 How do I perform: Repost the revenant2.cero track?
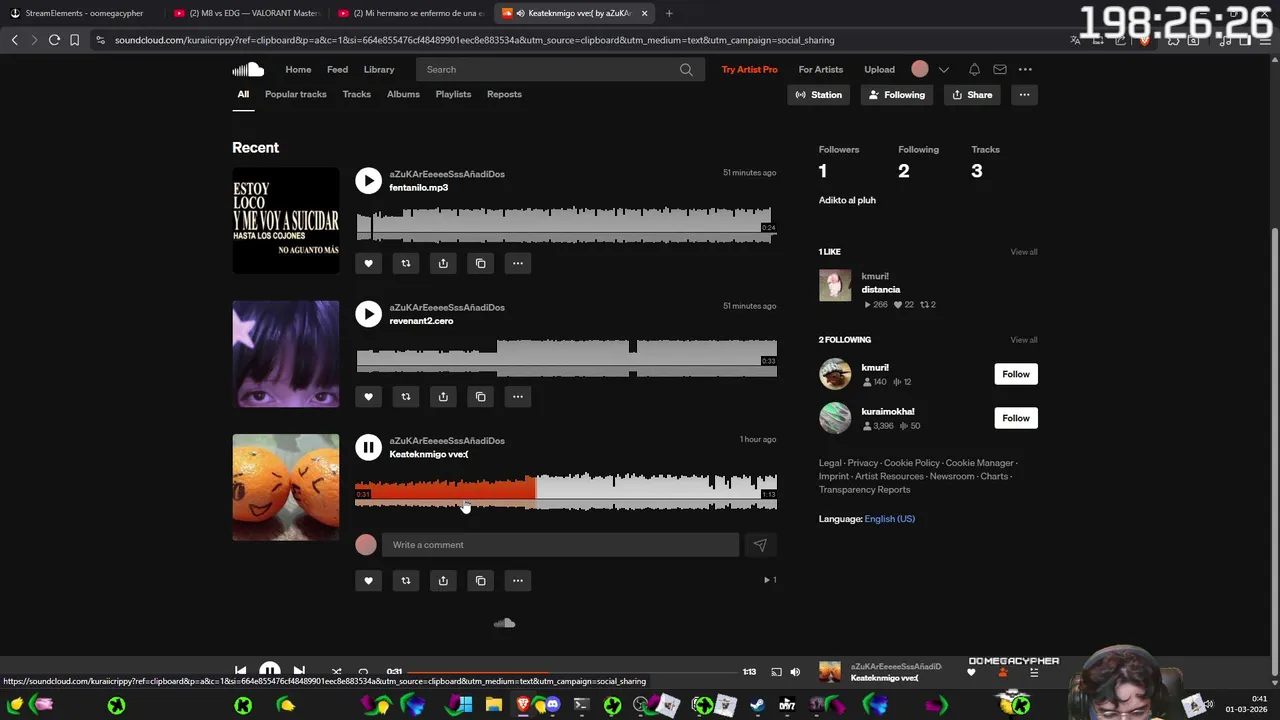406,397
